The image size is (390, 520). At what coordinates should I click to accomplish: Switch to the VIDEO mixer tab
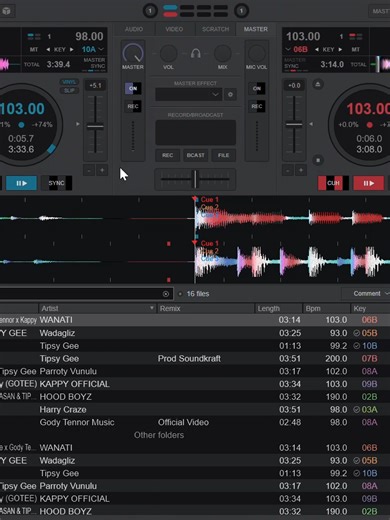coord(174,29)
